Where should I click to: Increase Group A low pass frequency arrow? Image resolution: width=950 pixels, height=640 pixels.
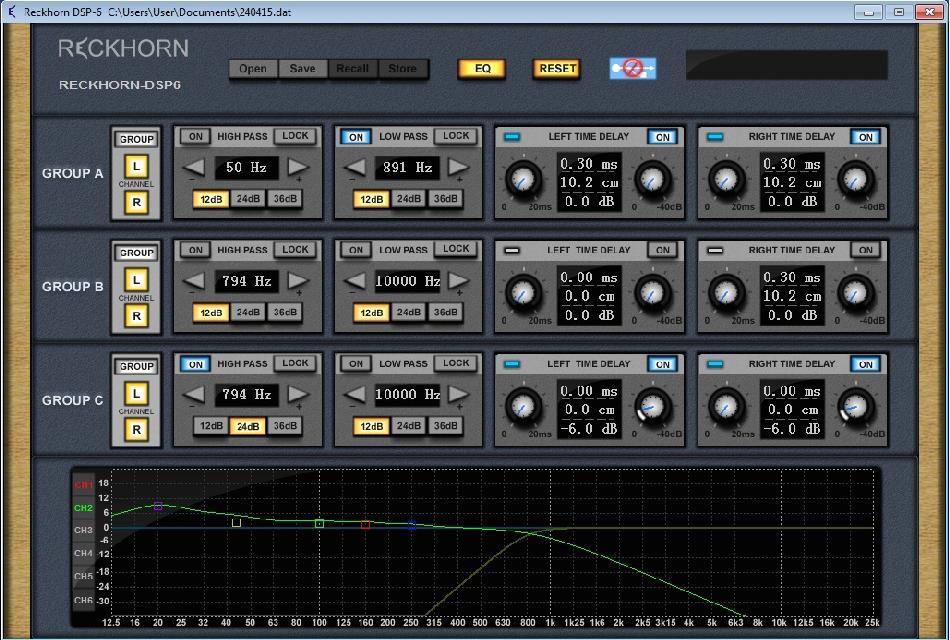pos(459,167)
